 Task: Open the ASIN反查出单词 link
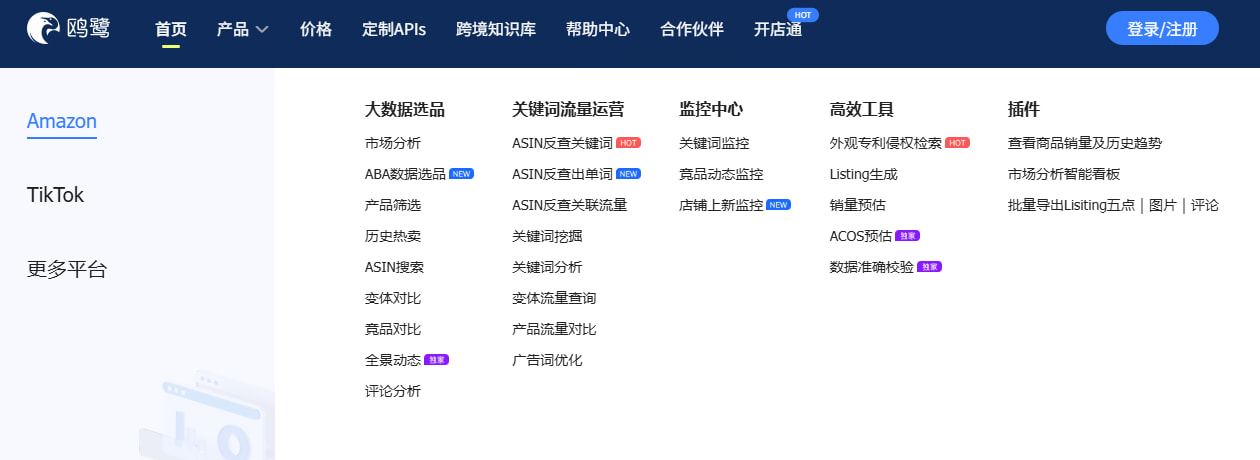pos(562,174)
